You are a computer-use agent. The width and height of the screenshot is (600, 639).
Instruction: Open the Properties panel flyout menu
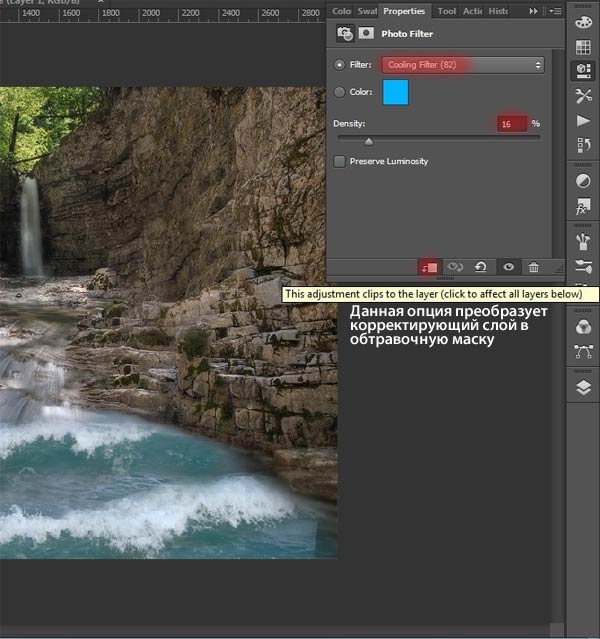pos(555,11)
